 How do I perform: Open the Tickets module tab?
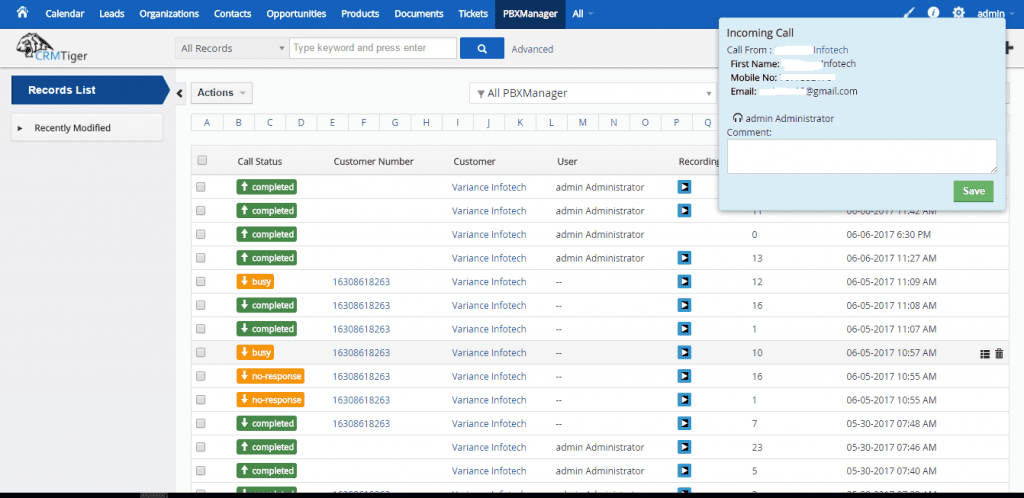tap(473, 14)
